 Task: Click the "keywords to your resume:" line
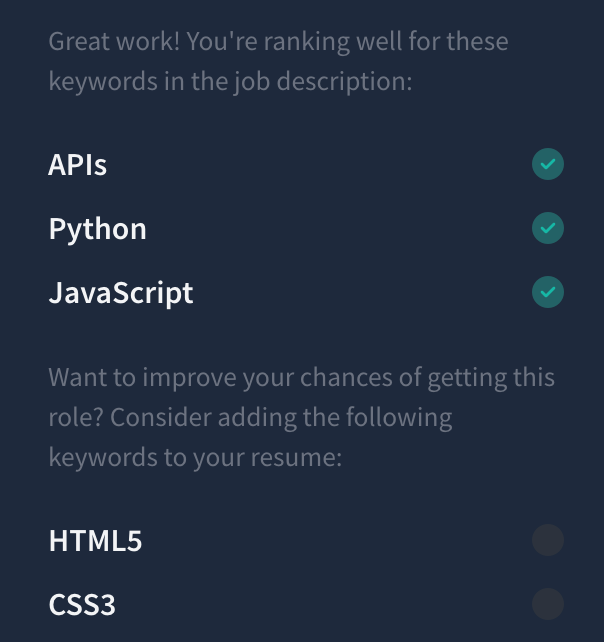click(195, 458)
